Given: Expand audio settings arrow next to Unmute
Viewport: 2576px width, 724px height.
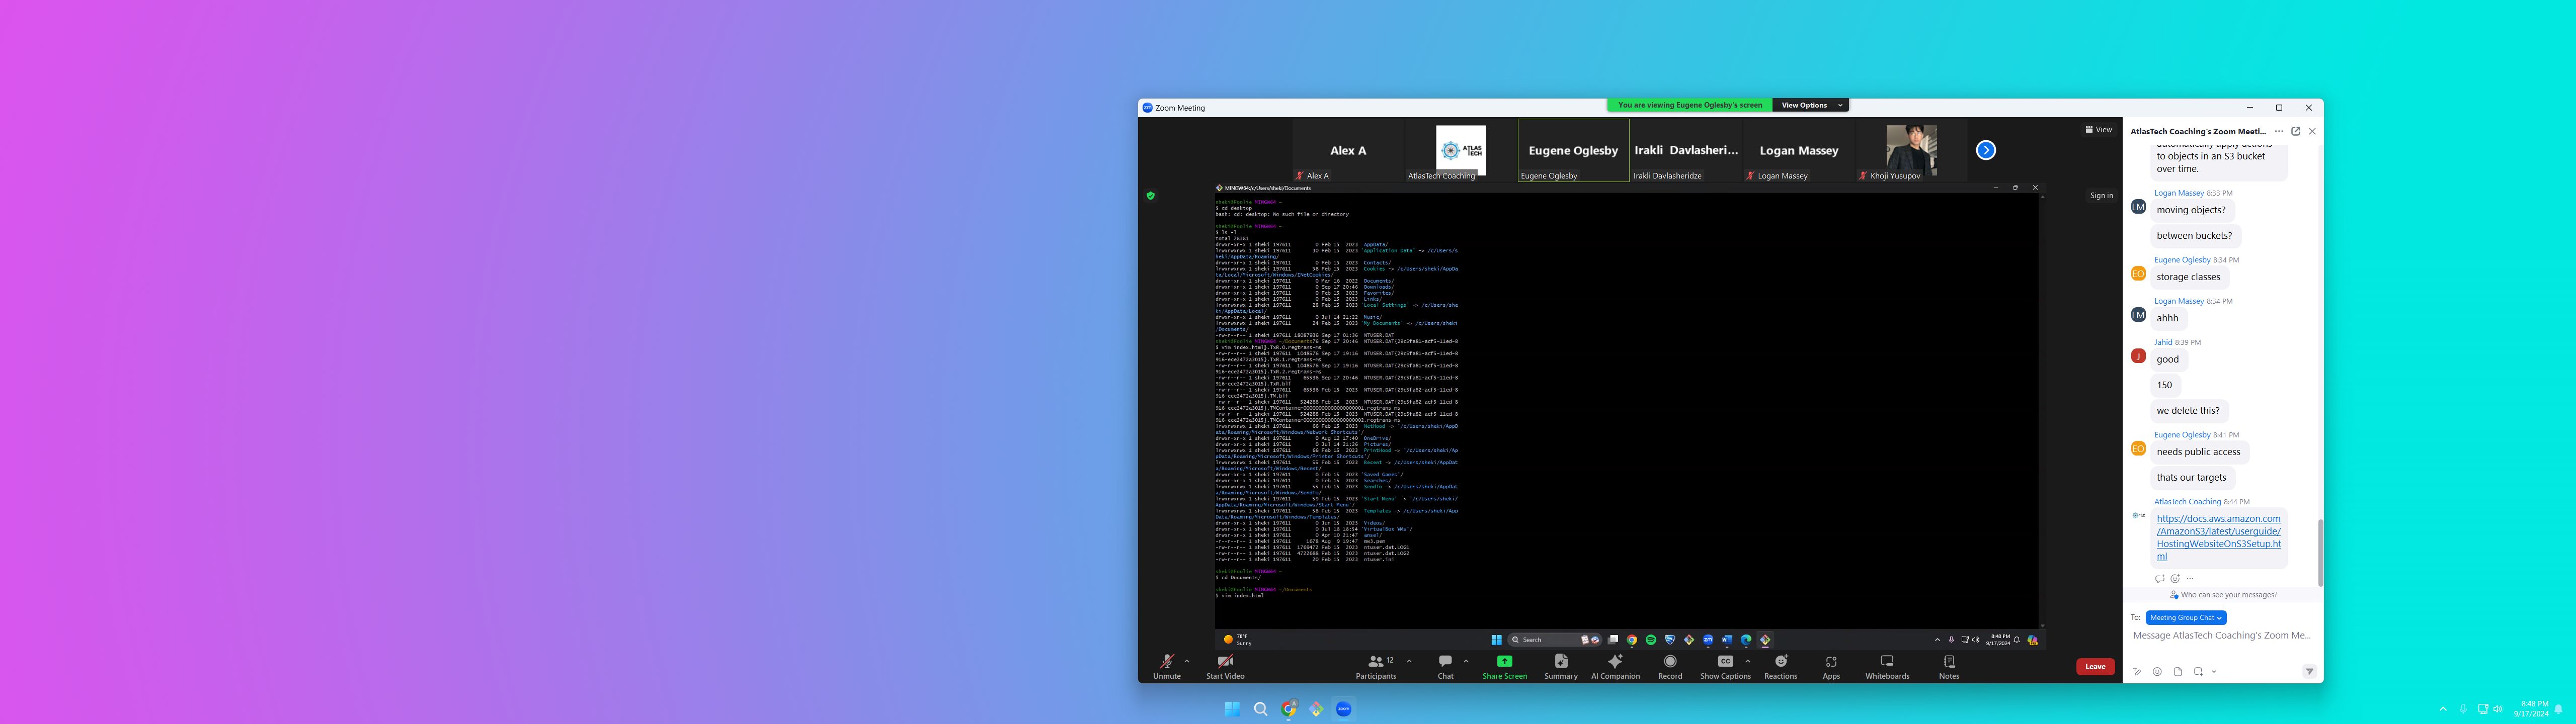Looking at the screenshot, I should pos(1187,661).
